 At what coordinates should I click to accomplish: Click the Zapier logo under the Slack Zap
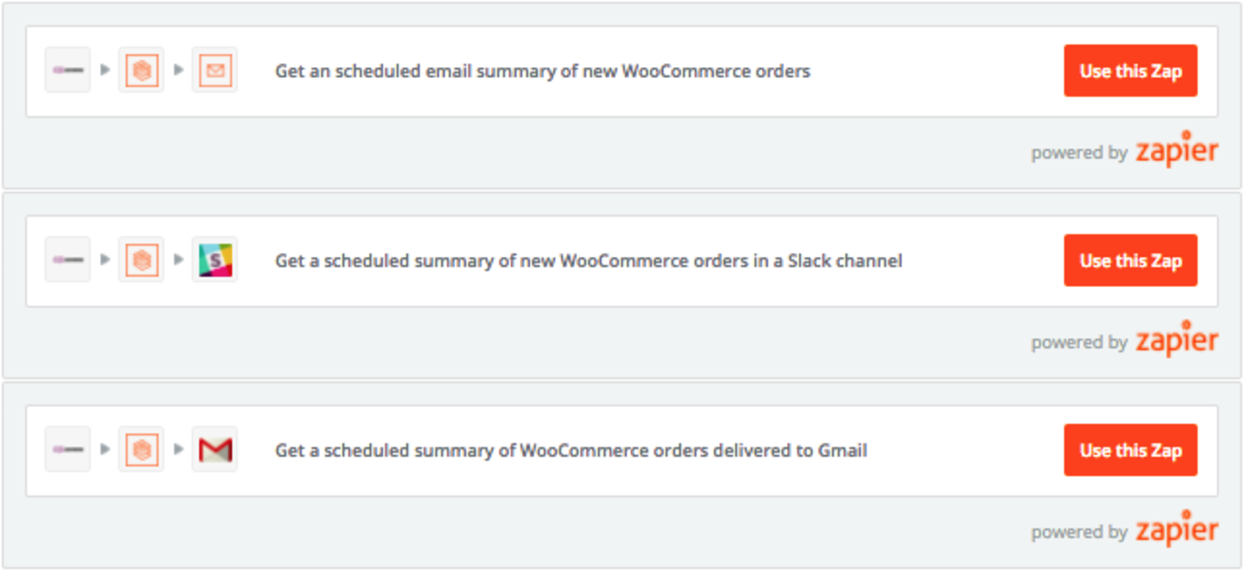click(x=1176, y=341)
